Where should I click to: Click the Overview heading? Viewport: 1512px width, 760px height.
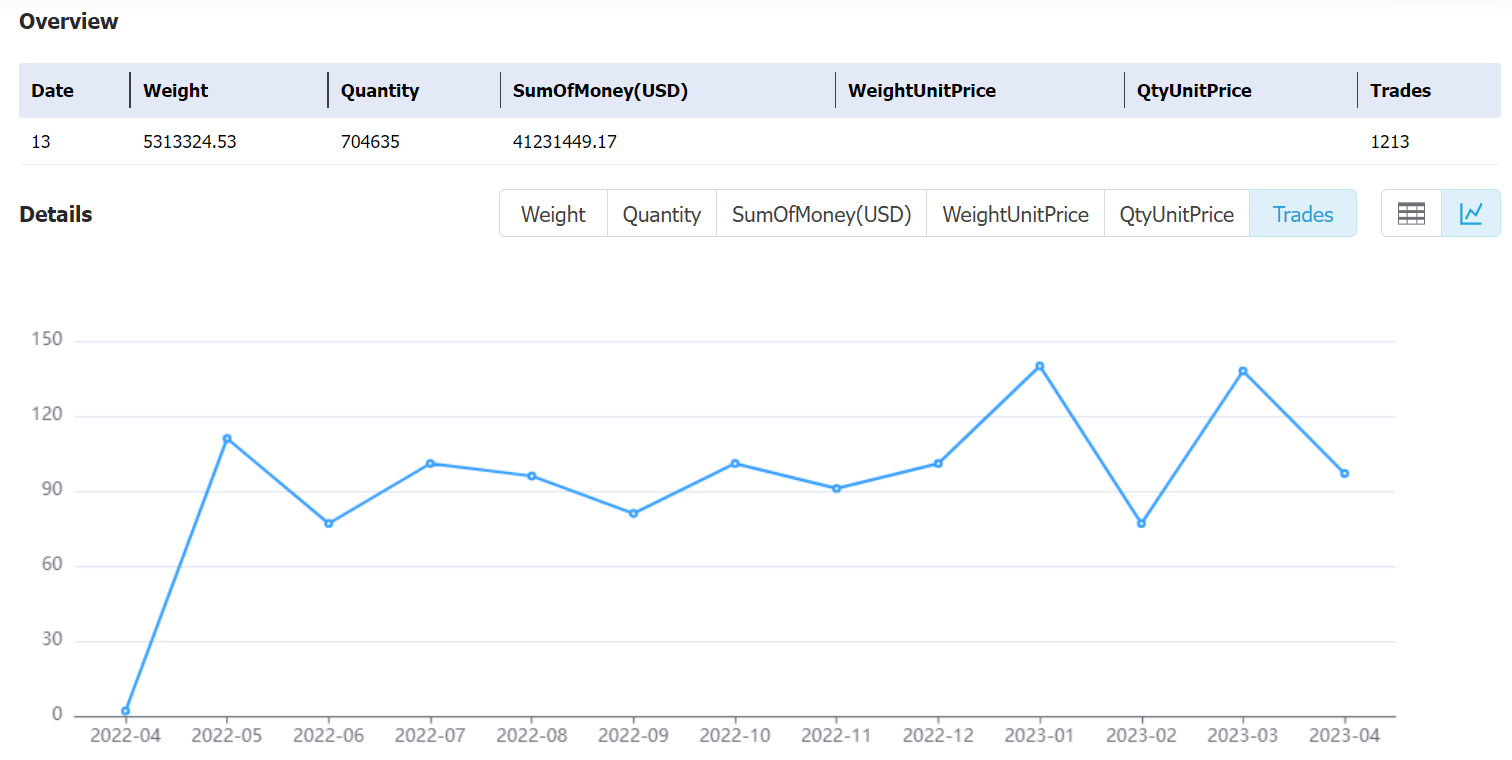click(69, 21)
